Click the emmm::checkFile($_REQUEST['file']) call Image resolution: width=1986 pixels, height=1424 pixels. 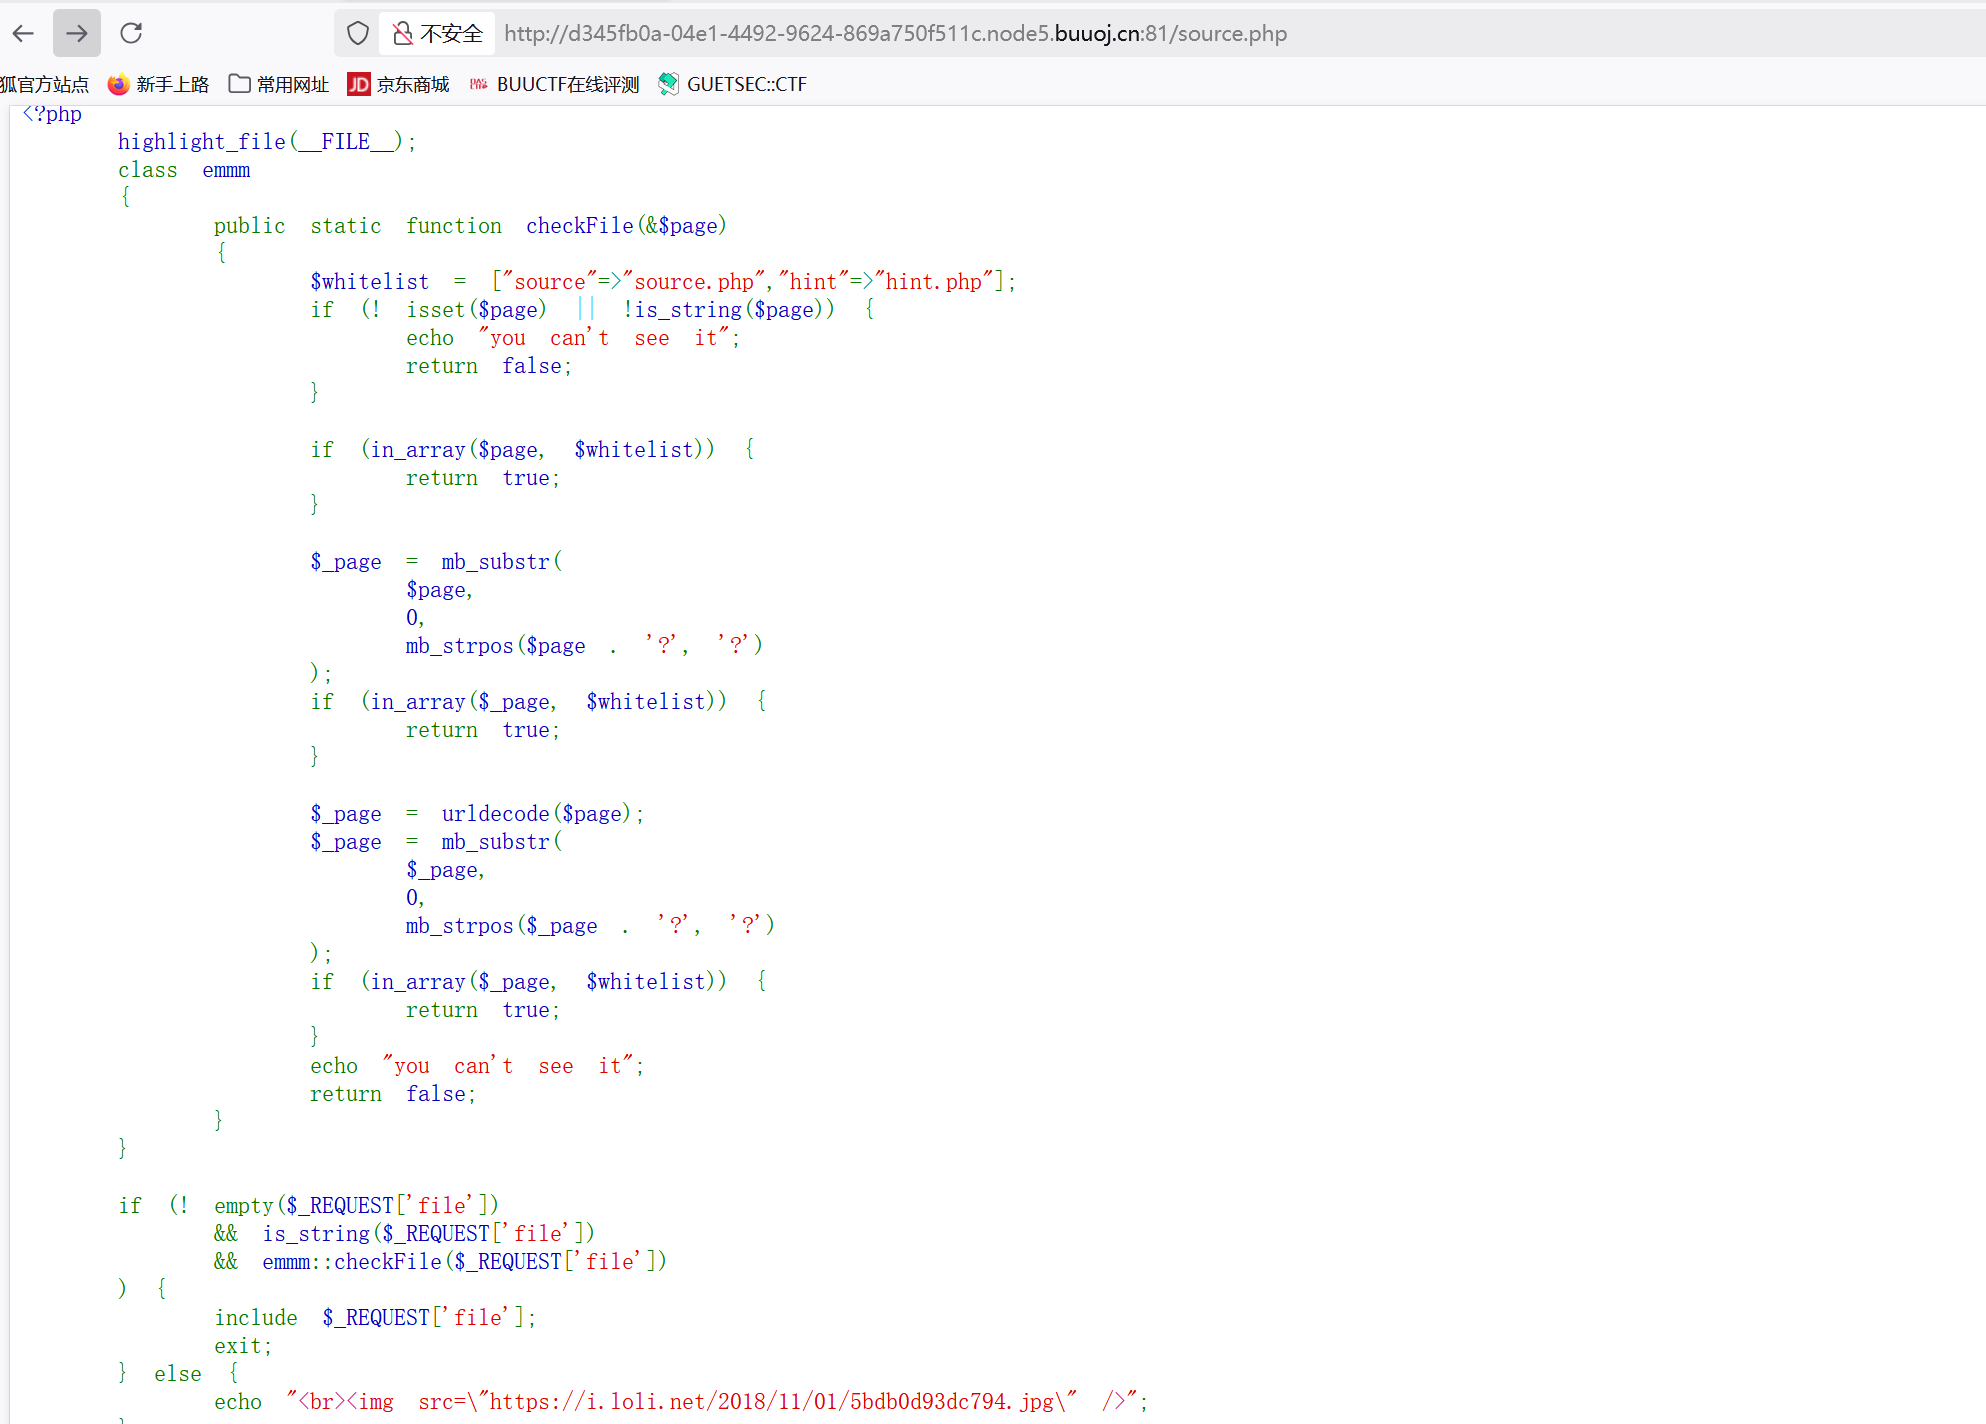pos(464,1262)
